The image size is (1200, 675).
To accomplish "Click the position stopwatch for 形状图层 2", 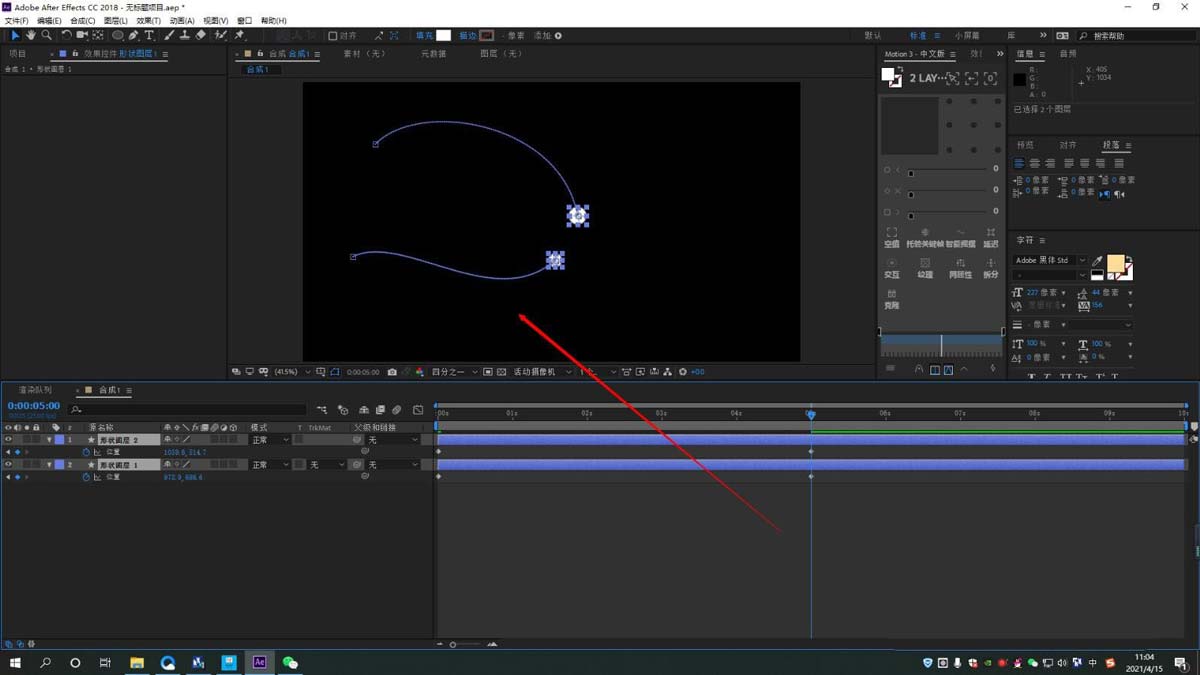I will point(86,452).
